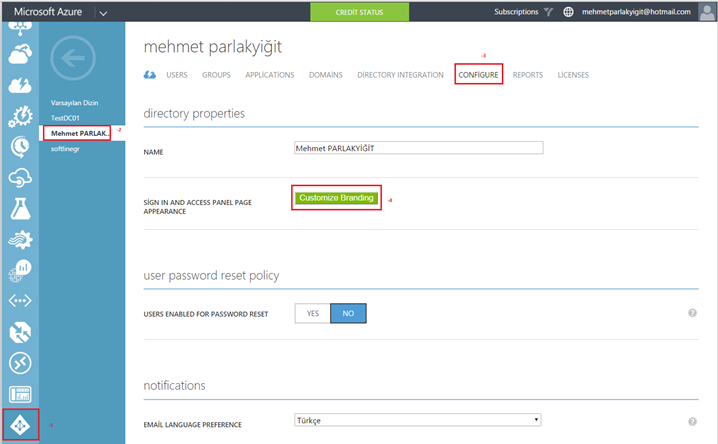The image size is (718, 444).
Task: Open the Traffic Manager arrows sidebar icon
Action: [20, 332]
